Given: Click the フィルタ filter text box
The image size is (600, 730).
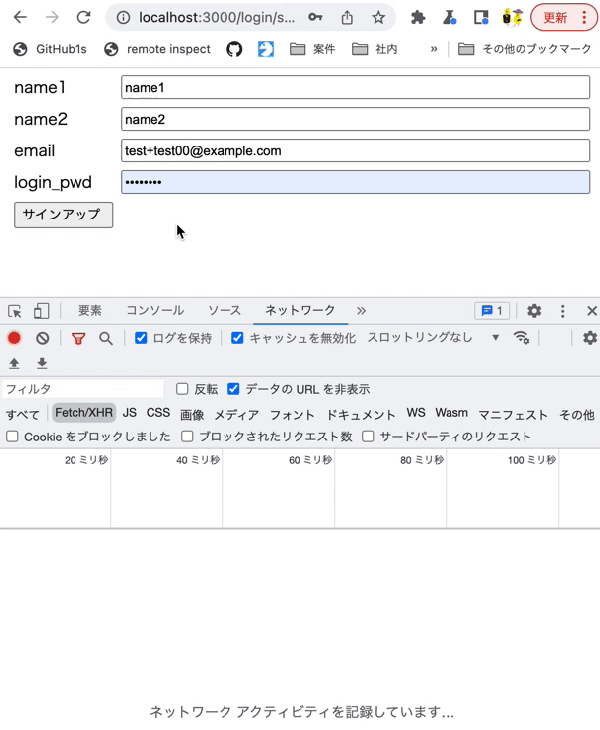Looking at the screenshot, I should [83, 389].
